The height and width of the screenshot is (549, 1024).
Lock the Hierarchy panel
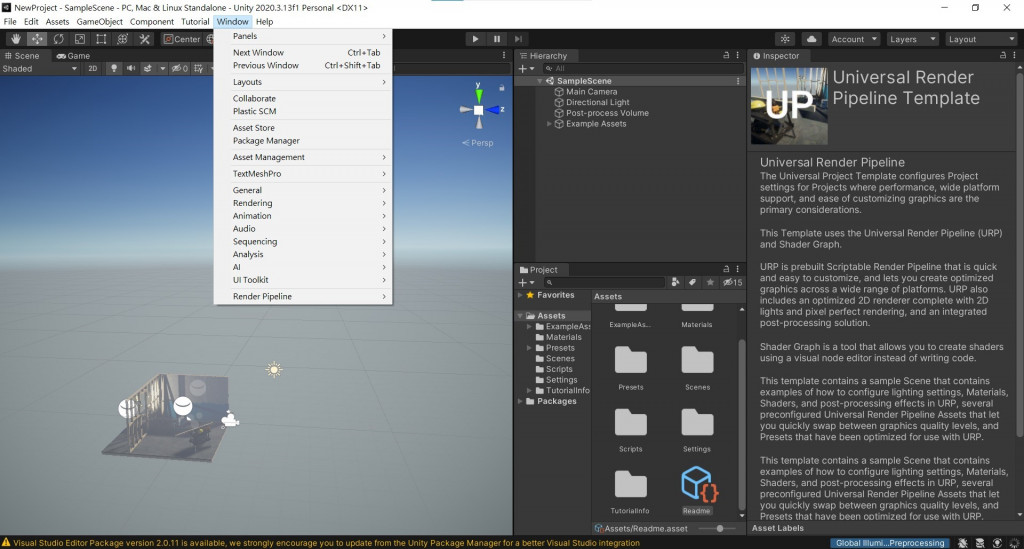pos(726,55)
